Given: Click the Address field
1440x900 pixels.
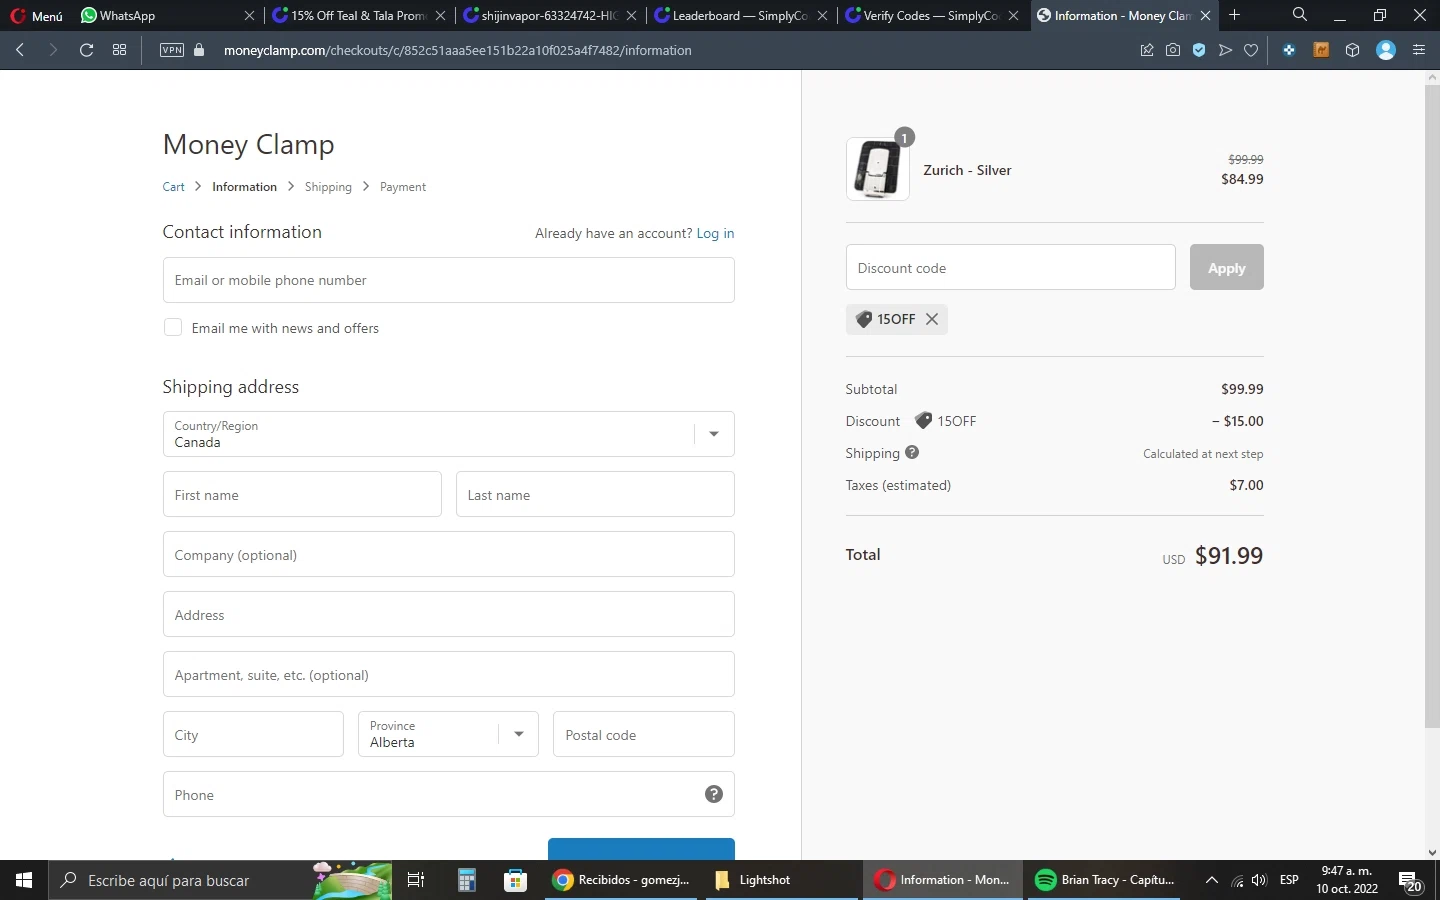Looking at the screenshot, I should (448, 614).
